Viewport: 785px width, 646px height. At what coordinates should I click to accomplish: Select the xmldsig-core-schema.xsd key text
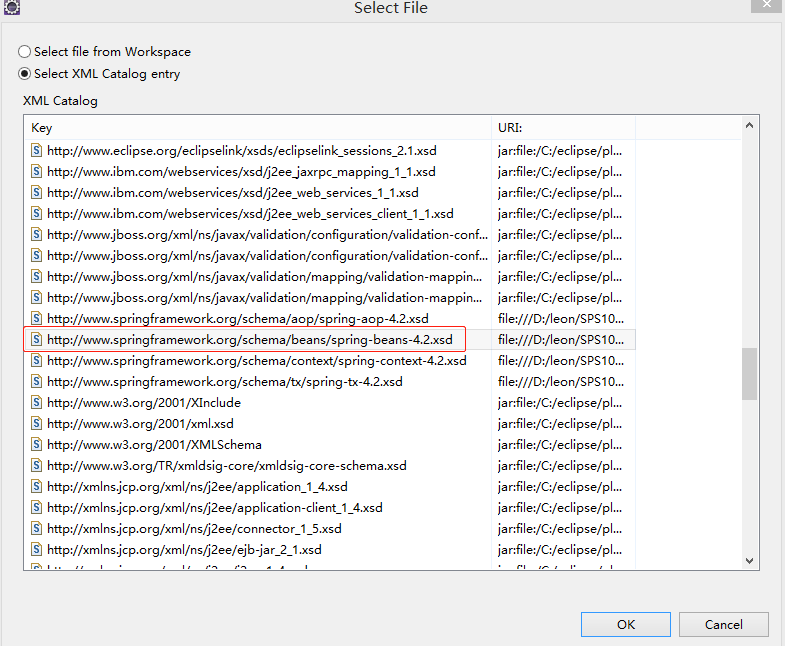pos(227,466)
